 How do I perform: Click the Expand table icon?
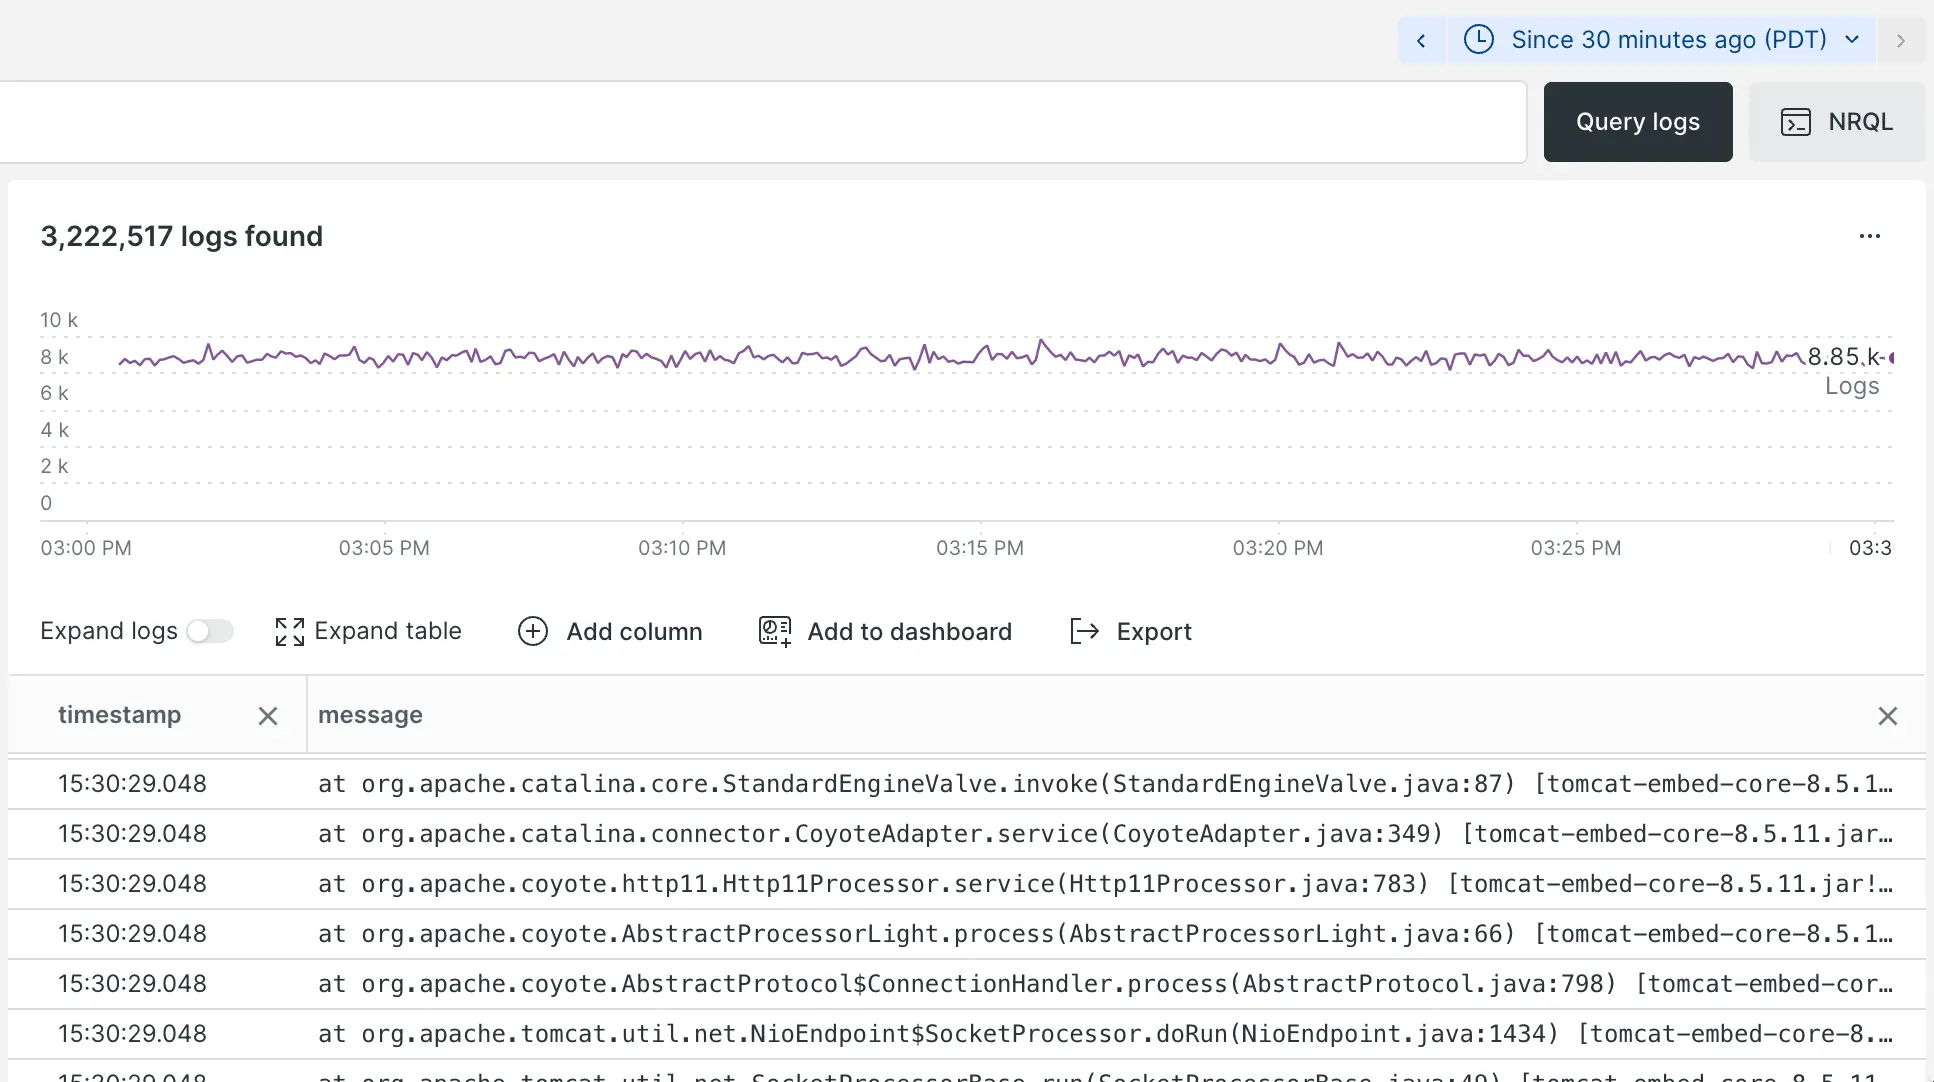click(x=289, y=631)
